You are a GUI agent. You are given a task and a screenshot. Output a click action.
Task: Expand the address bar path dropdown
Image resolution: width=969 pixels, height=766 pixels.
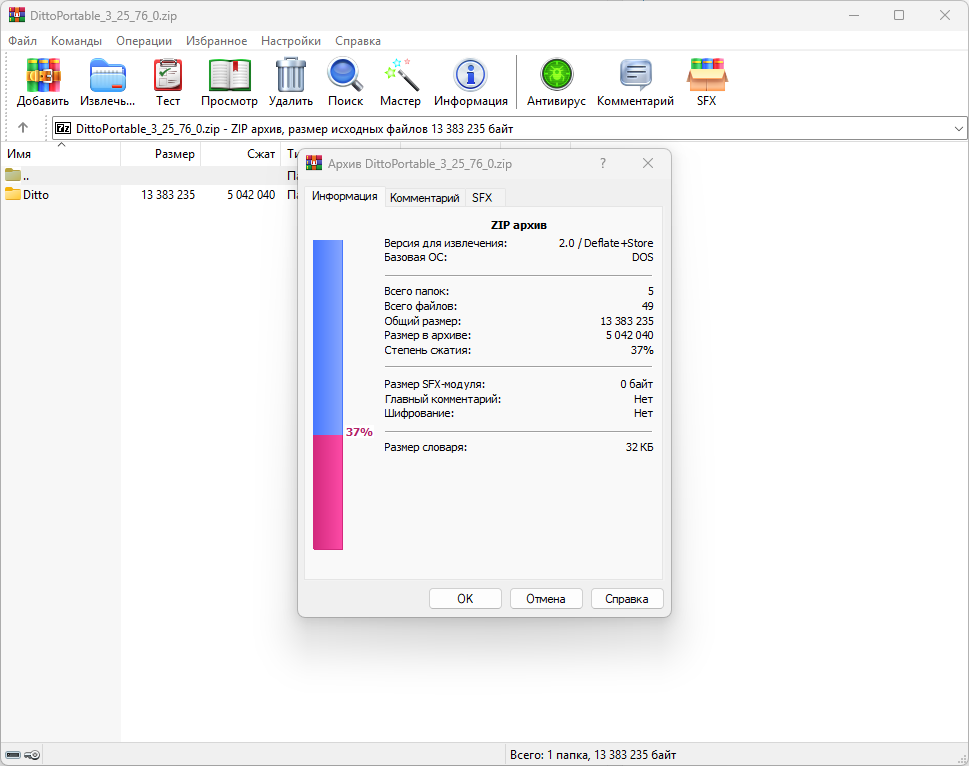pyautogui.click(x=958, y=128)
